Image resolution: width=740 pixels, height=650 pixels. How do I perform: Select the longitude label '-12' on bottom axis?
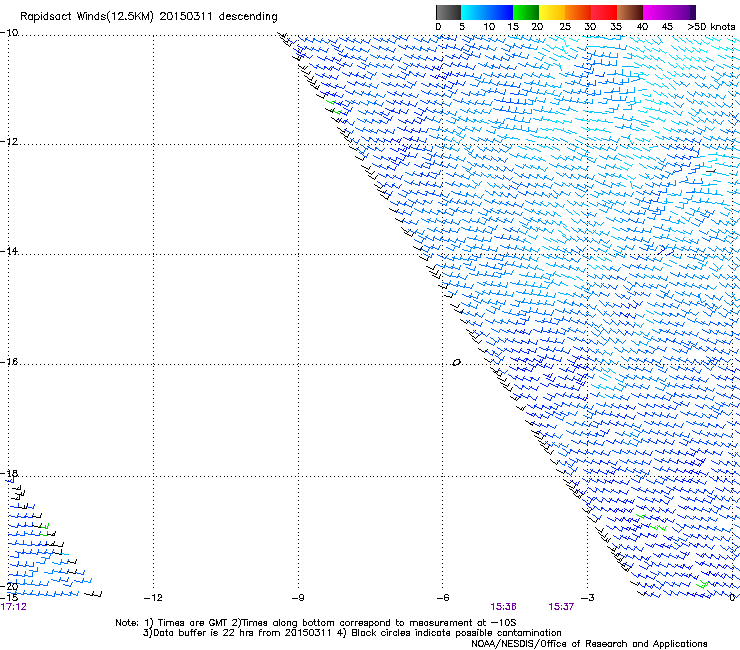153,598
